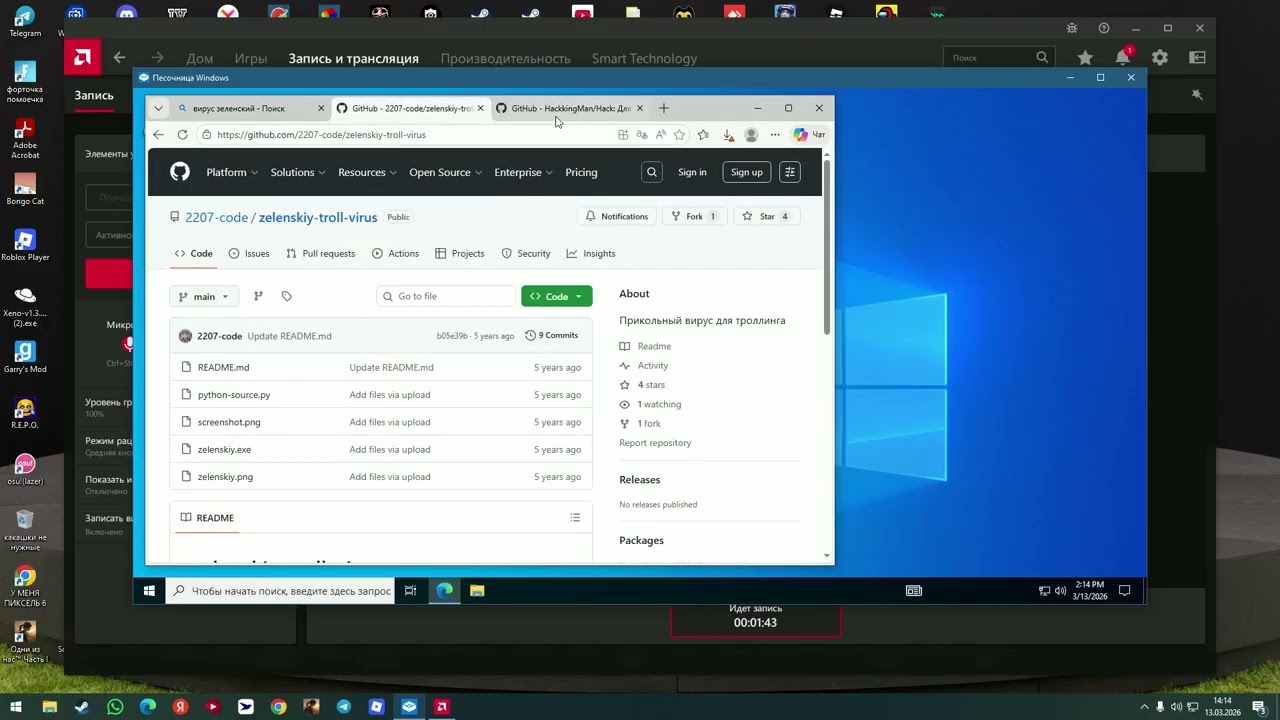This screenshot has width=1280, height=720.
Task: Click the branches icon beside main
Action: tap(258, 296)
